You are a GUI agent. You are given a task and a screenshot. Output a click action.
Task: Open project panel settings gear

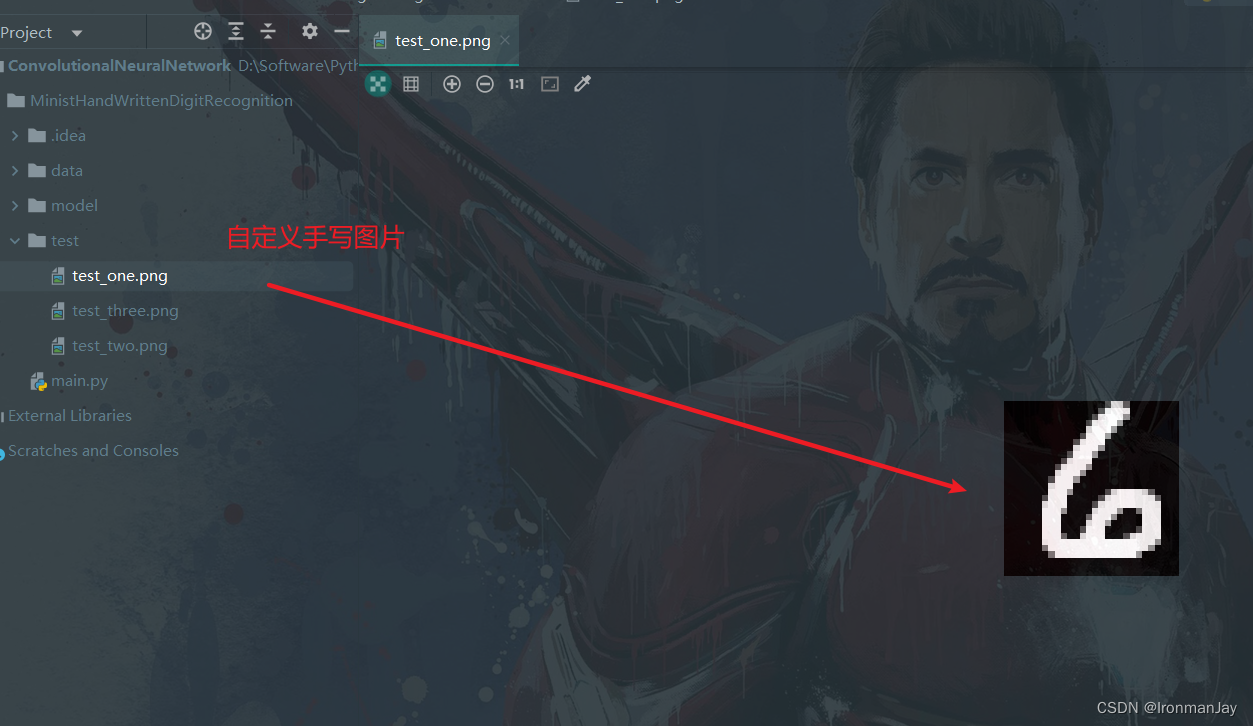point(310,31)
